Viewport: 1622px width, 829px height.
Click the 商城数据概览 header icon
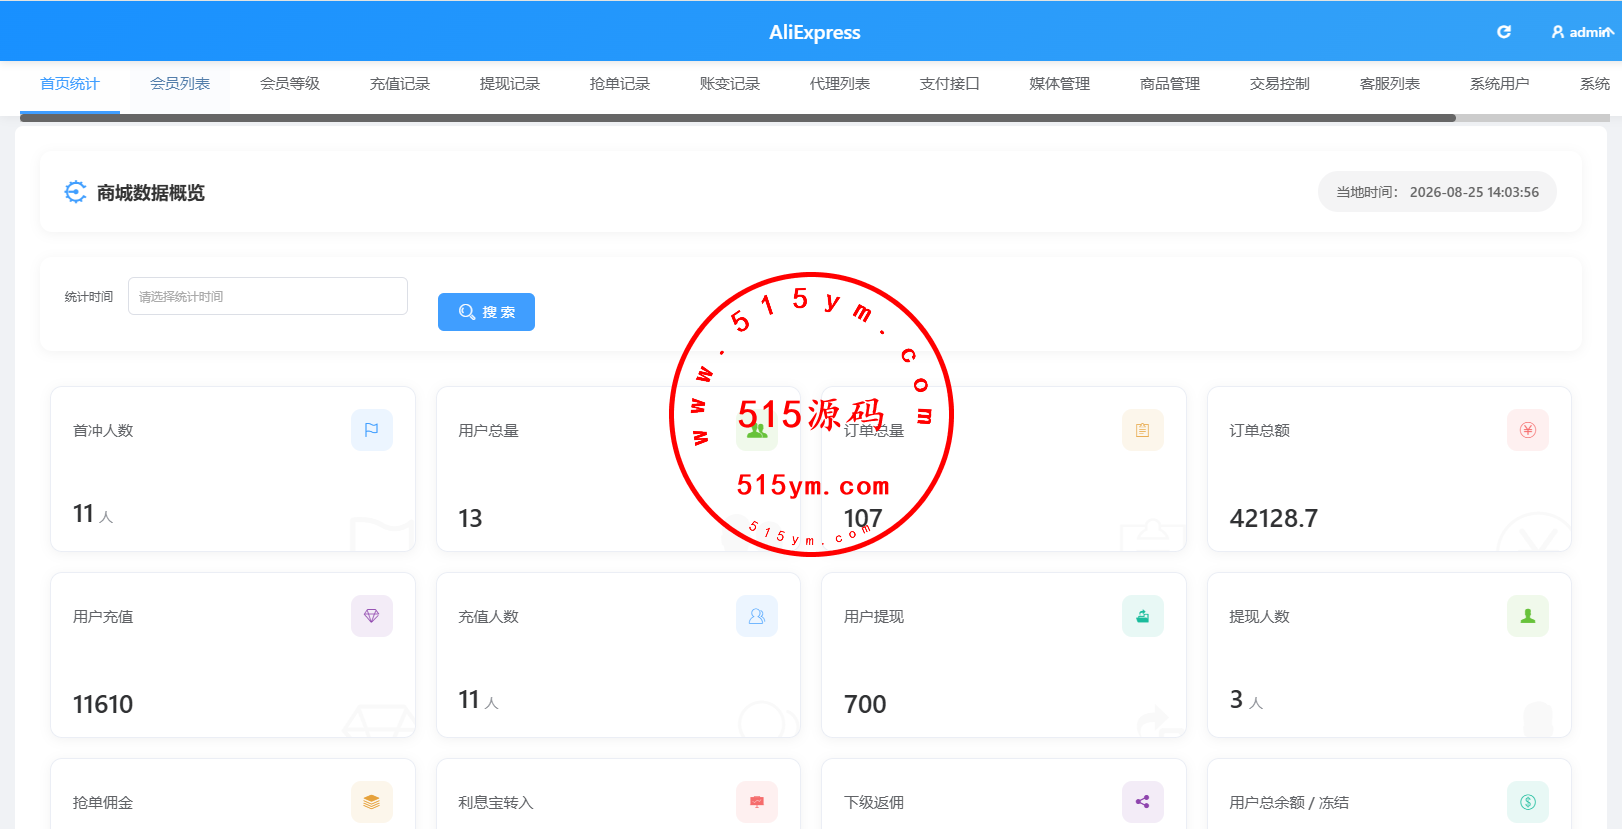point(75,192)
